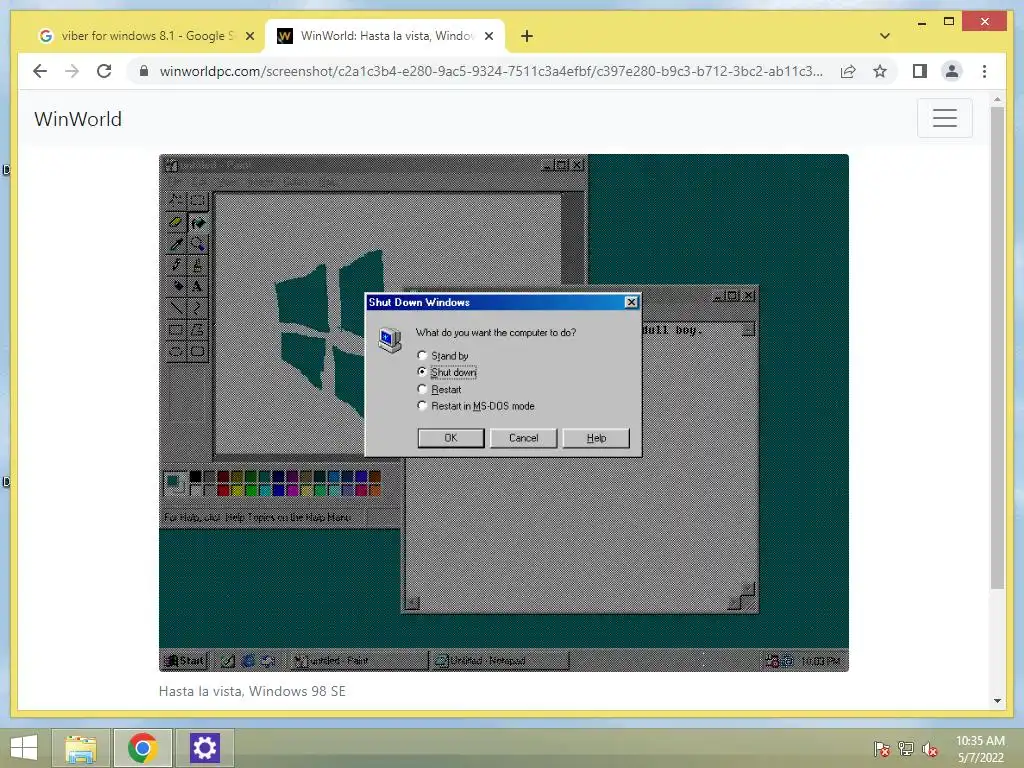Select the Rectangle shape tool in Paint
The image size is (1024, 768).
176,329
